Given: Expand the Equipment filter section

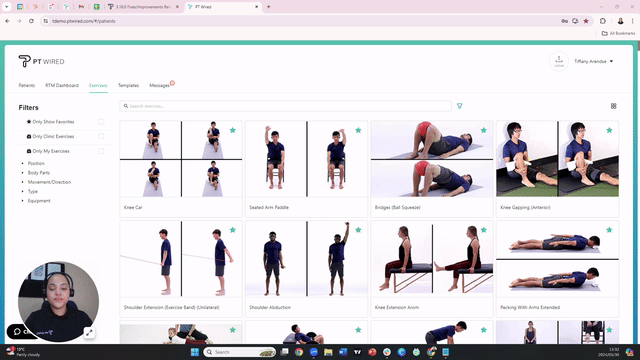Looking at the screenshot, I should point(39,201).
